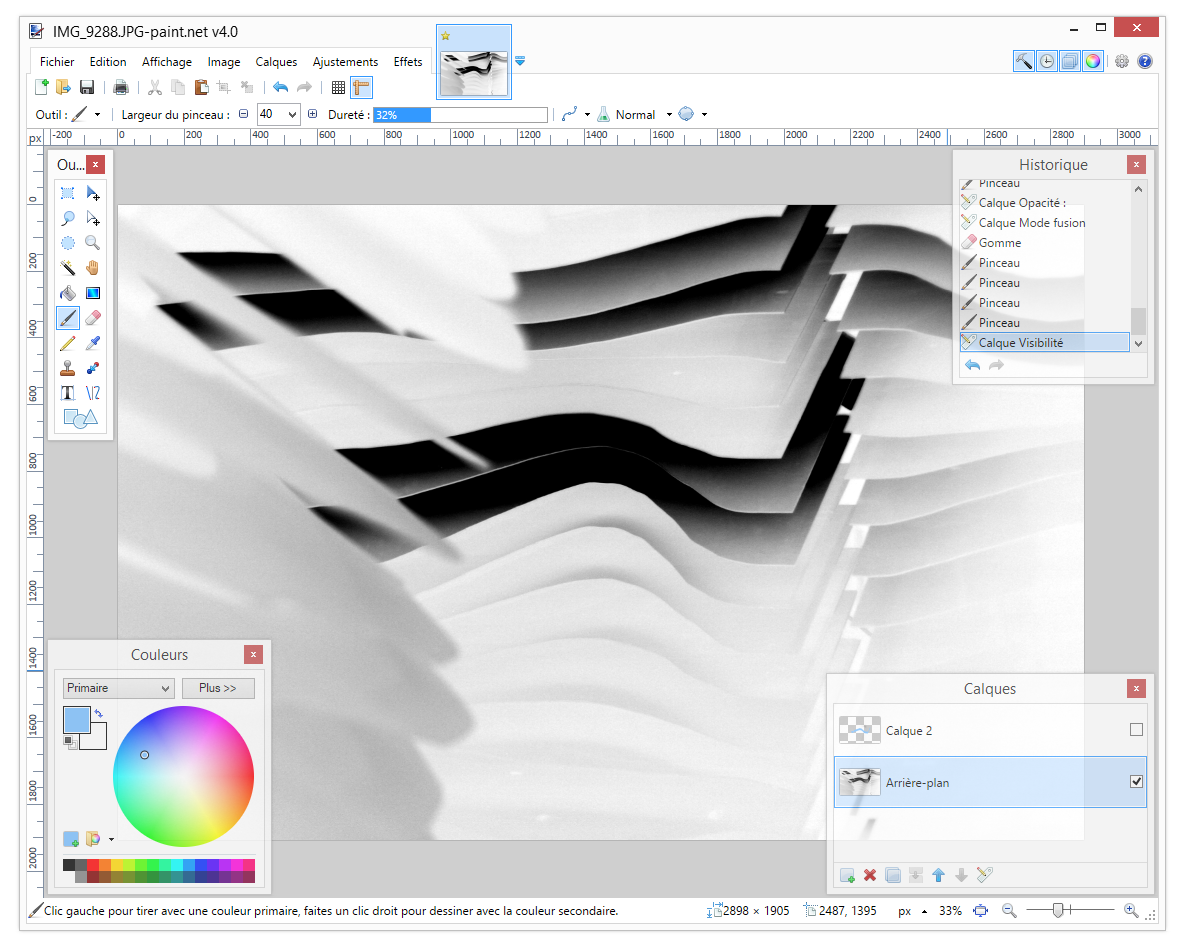Pick the Color Picker eyedropper tool

92,343
